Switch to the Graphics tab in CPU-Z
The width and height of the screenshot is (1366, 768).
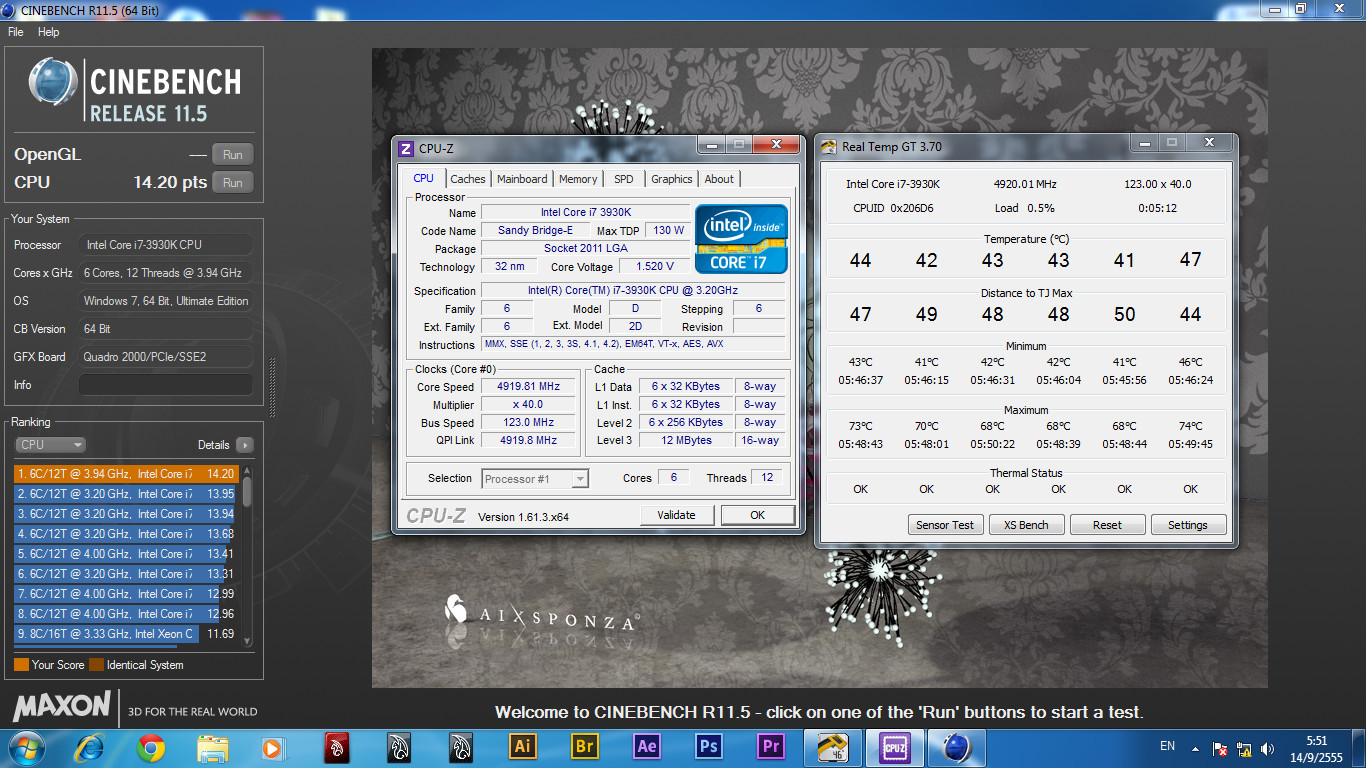pos(671,179)
